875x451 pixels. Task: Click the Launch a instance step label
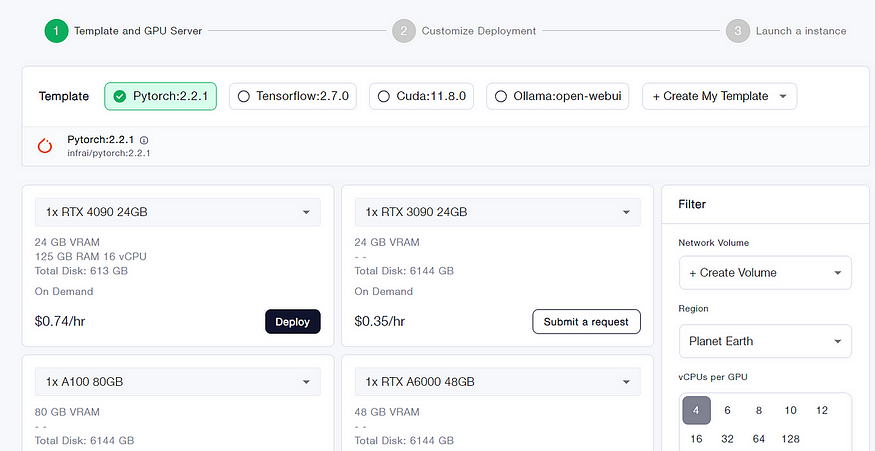click(801, 31)
